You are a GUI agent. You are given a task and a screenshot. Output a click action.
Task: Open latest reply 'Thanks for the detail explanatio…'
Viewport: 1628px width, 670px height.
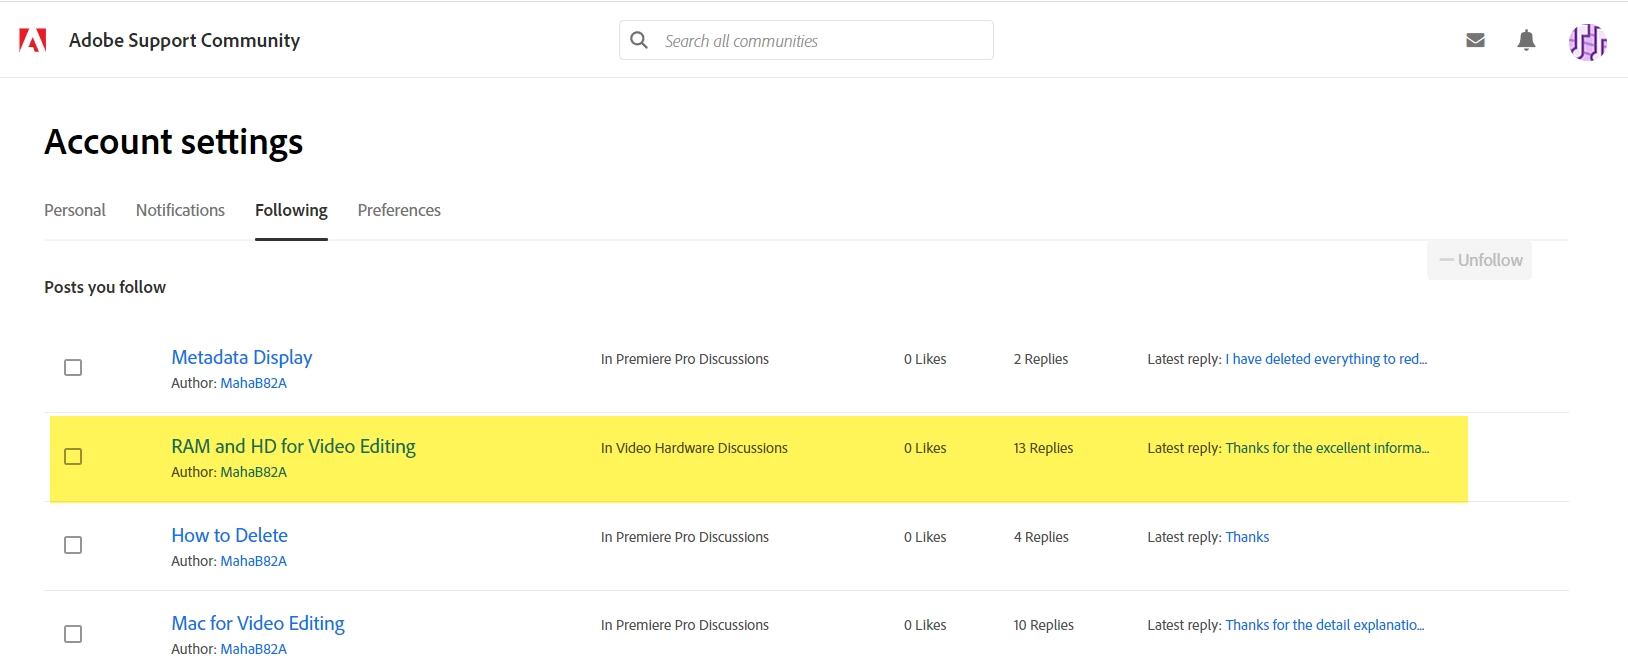tap(1325, 625)
